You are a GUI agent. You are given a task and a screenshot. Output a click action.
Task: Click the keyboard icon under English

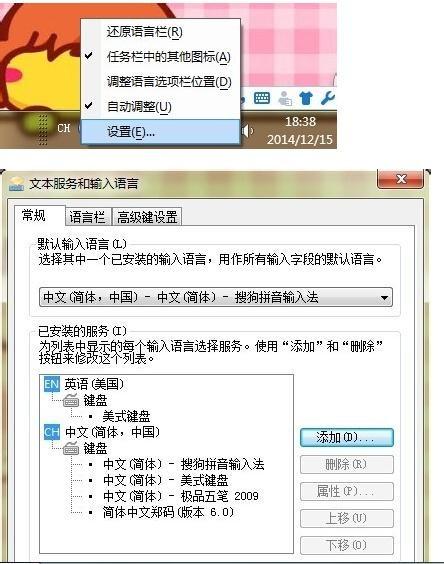(71, 400)
